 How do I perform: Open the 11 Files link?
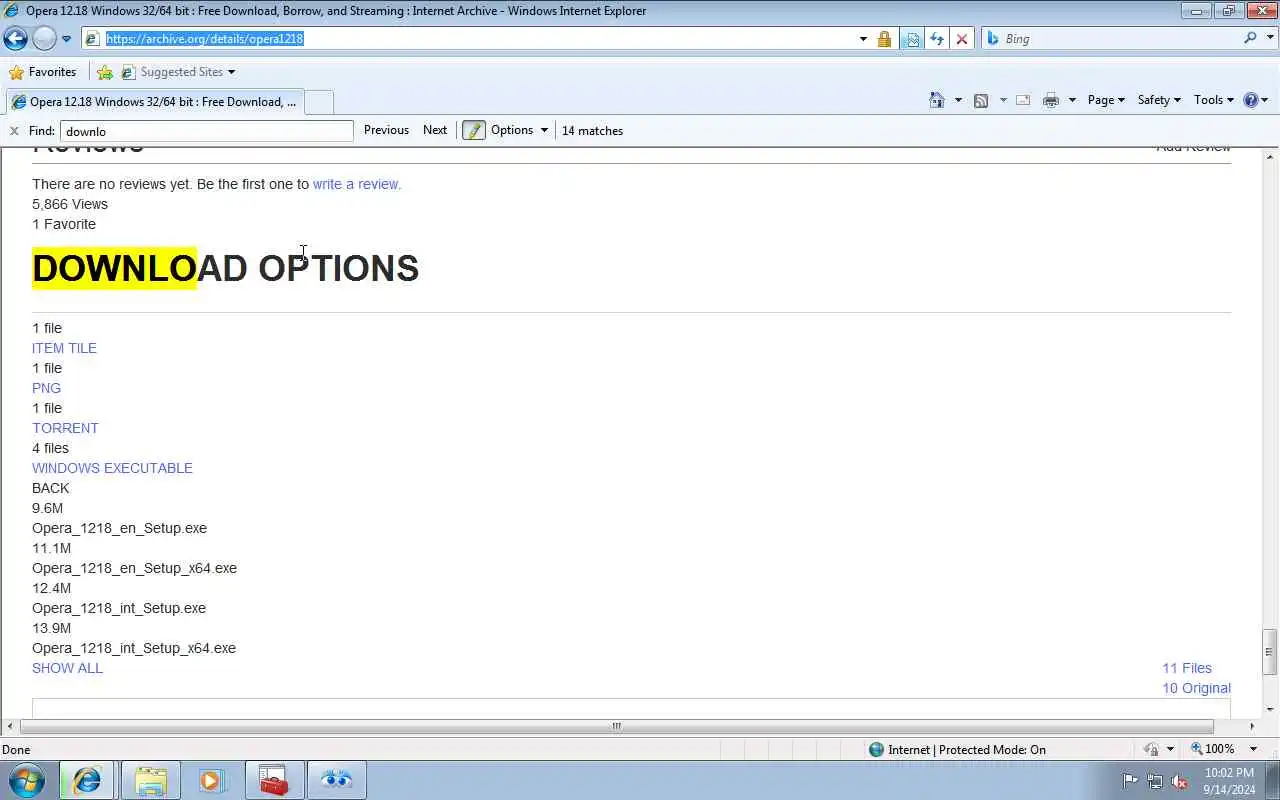[x=1187, y=668]
